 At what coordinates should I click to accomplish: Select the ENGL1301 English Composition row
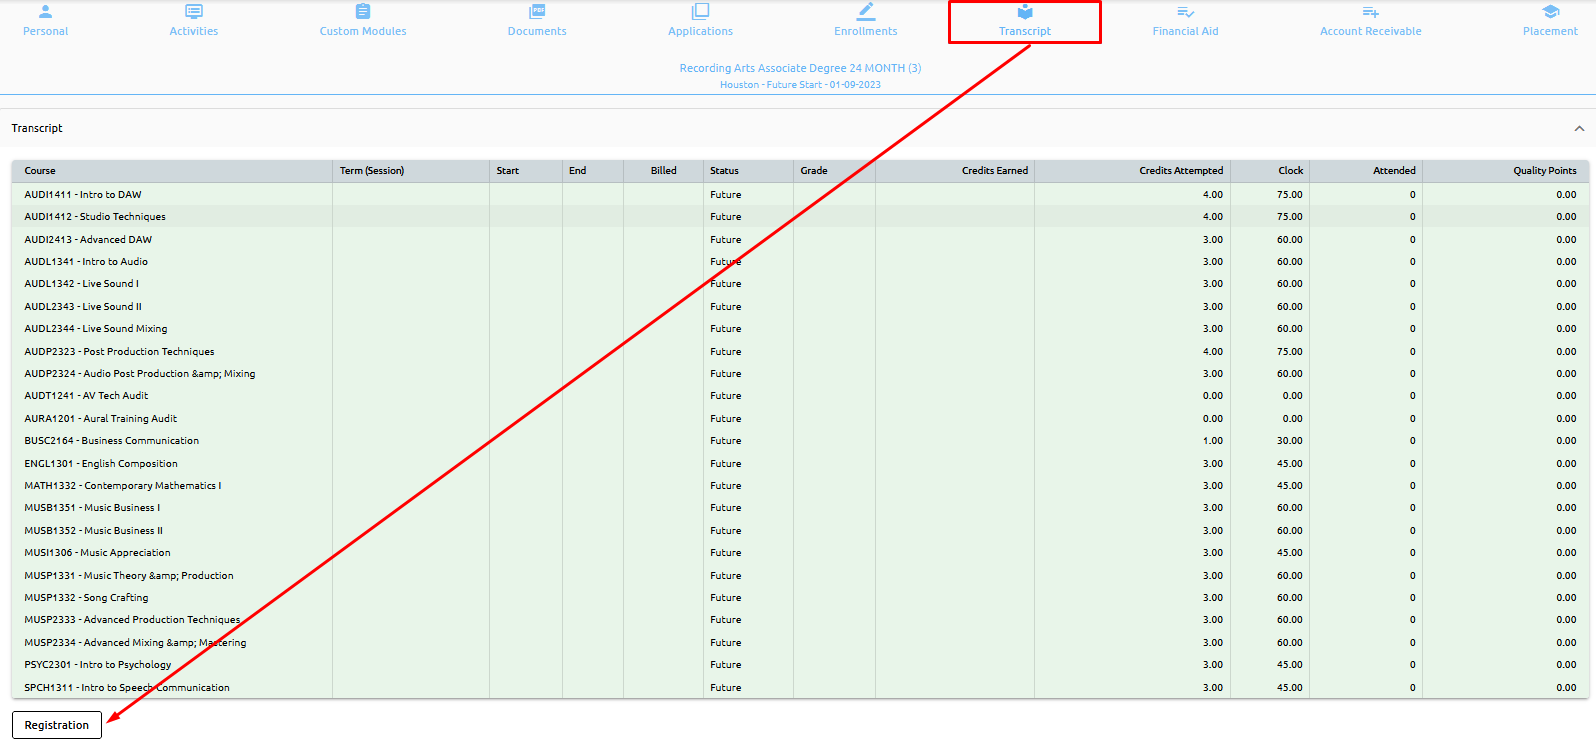(x=101, y=464)
